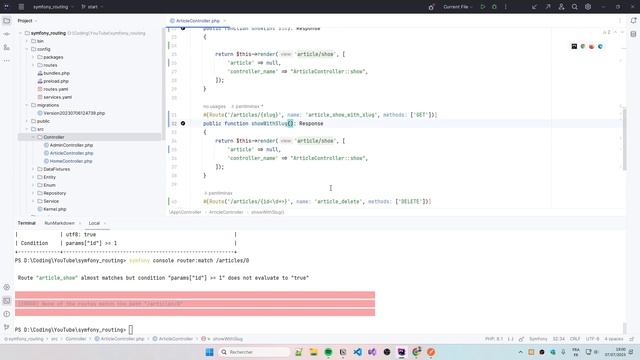The width and height of the screenshot is (640, 360).
Task: Toggle the Project tool window icon
Action: pos(7,20)
